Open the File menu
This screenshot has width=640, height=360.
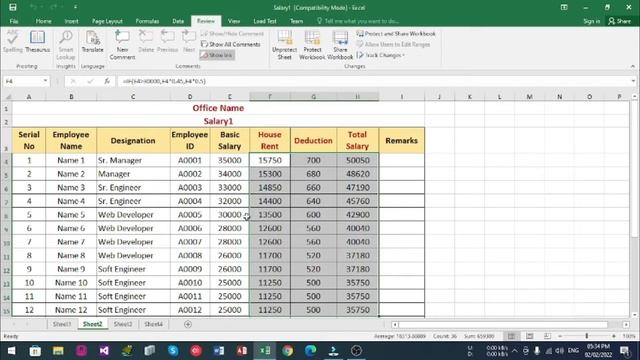tap(14, 21)
